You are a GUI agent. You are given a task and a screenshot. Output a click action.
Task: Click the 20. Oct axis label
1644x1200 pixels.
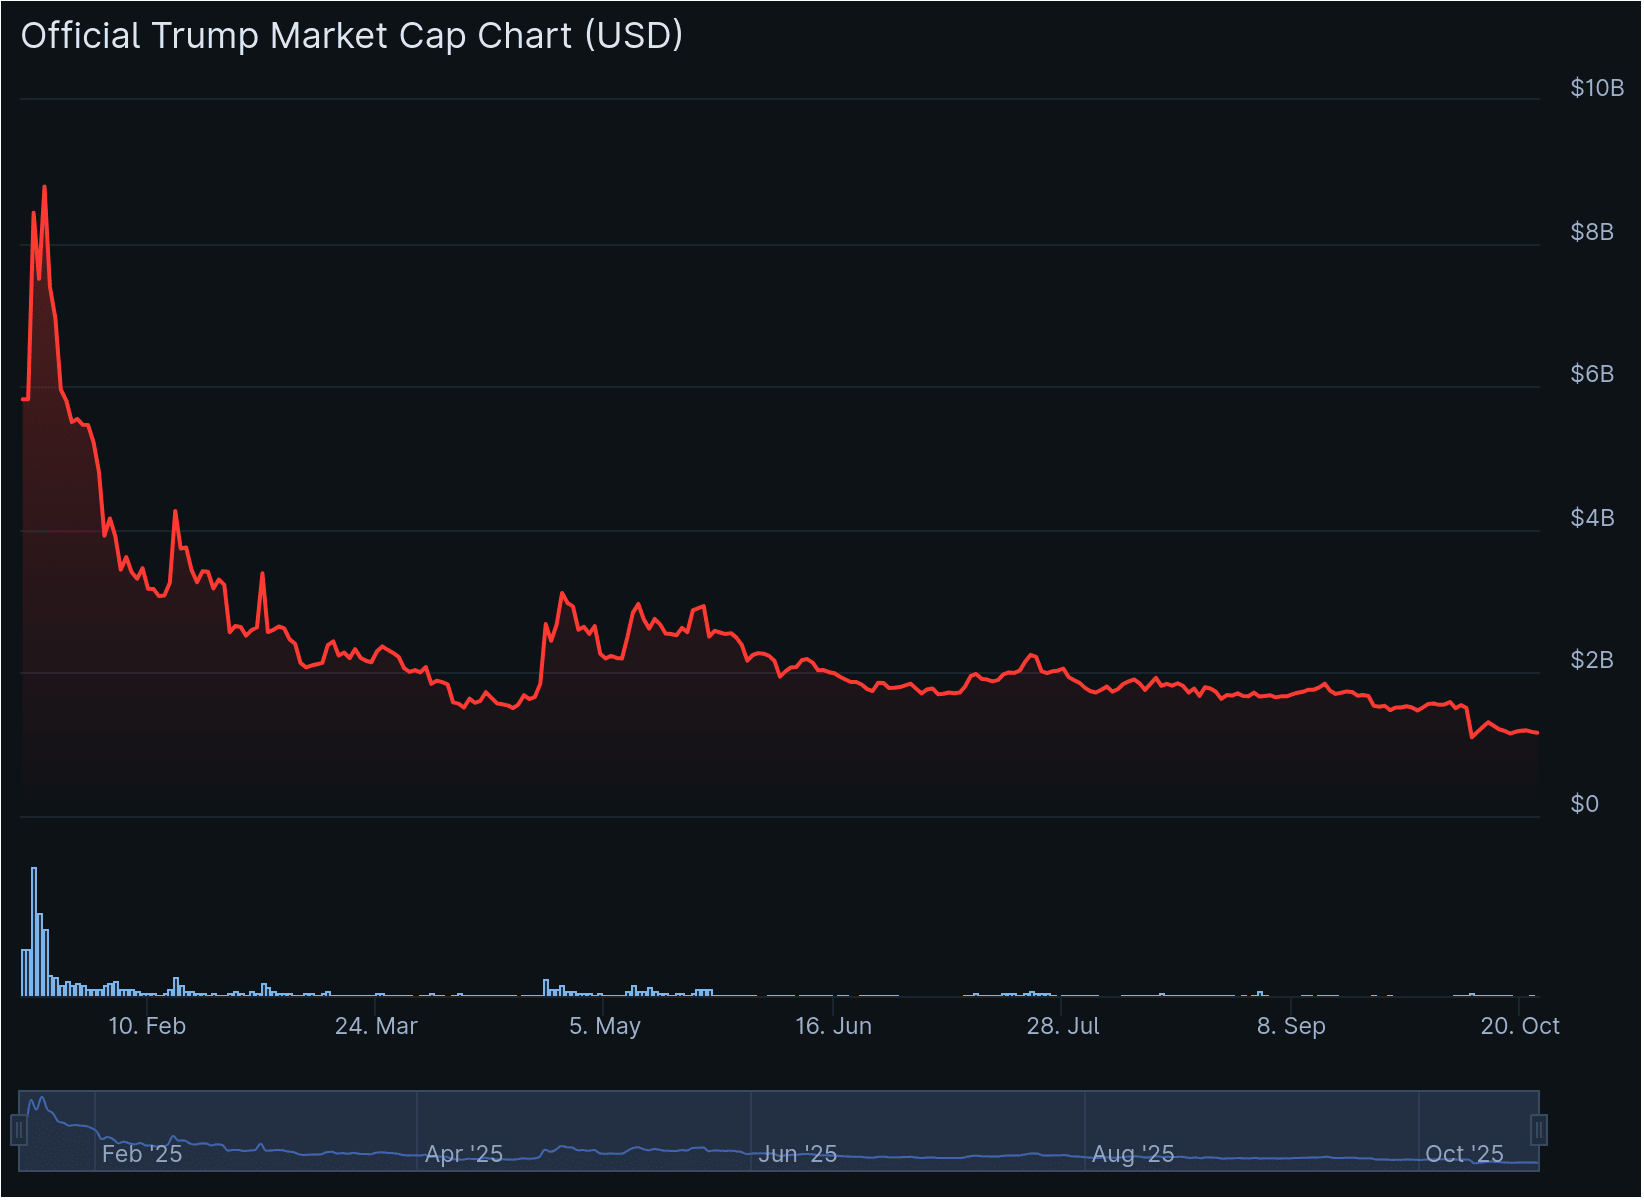1520,1026
